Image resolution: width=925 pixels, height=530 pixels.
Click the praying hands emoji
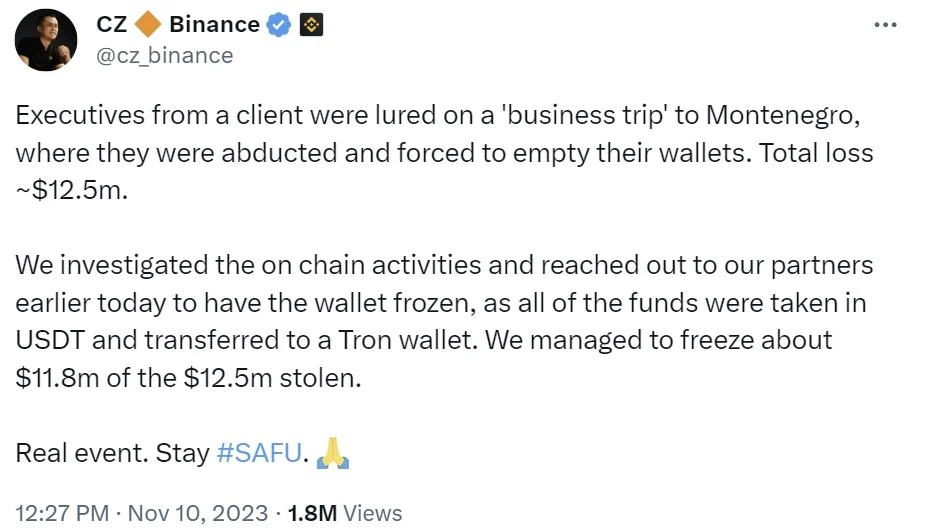tap(331, 454)
